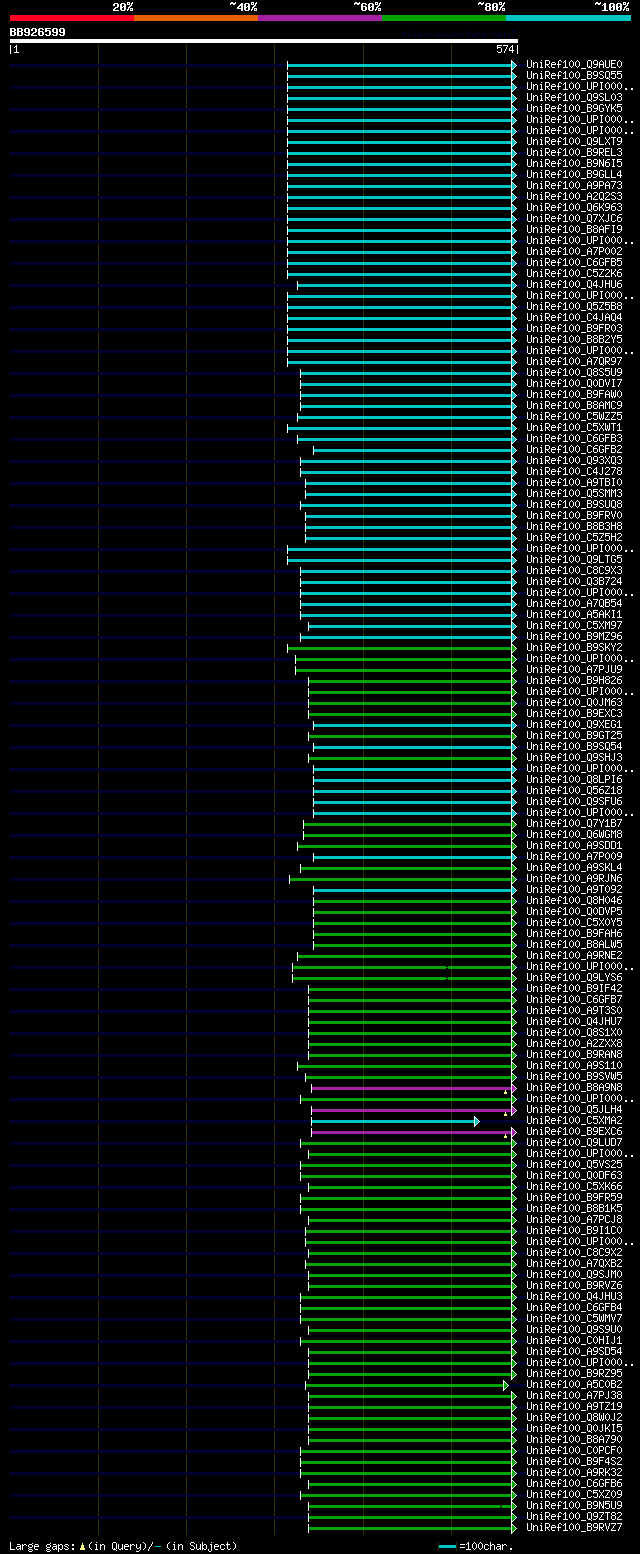Click the magenta alignment bar for B8A9N8
640x1554 pixels.
click(413, 1088)
